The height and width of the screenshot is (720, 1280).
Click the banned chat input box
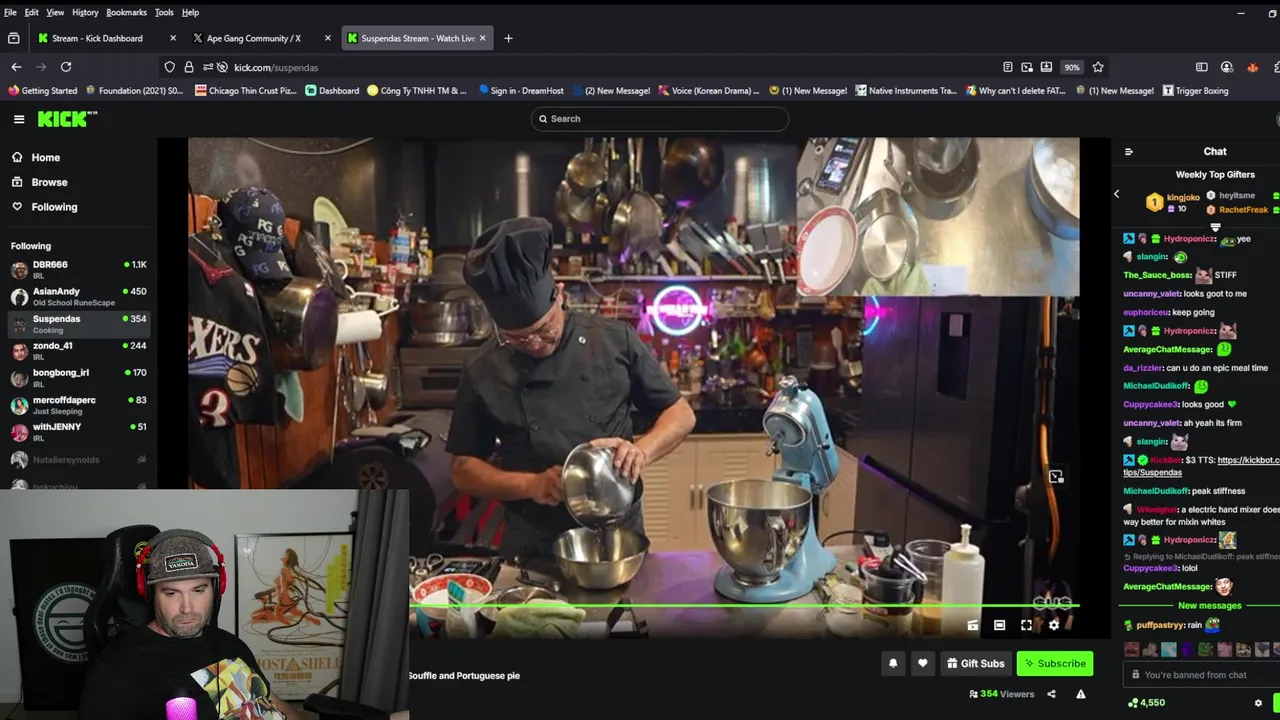tap(1201, 675)
